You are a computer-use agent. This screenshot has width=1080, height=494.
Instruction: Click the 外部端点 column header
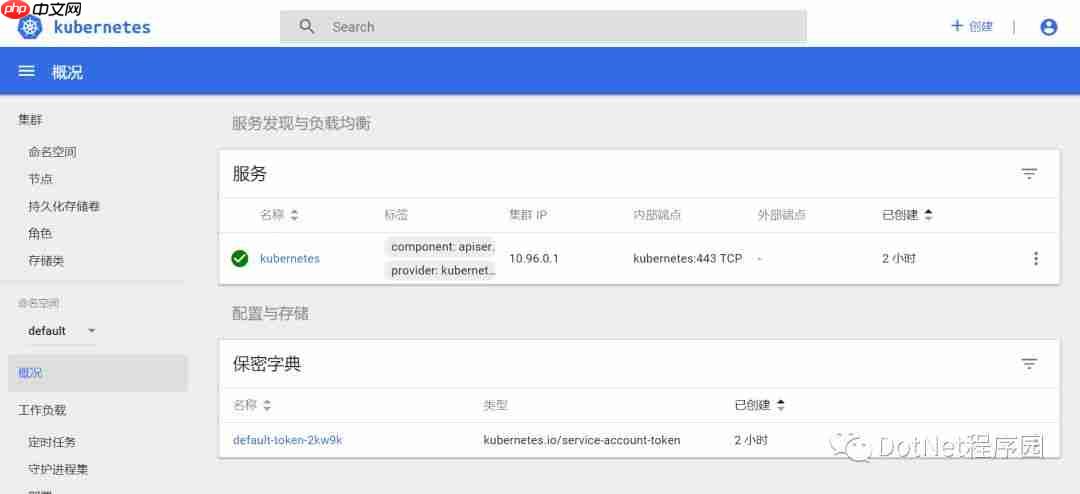coord(782,215)
